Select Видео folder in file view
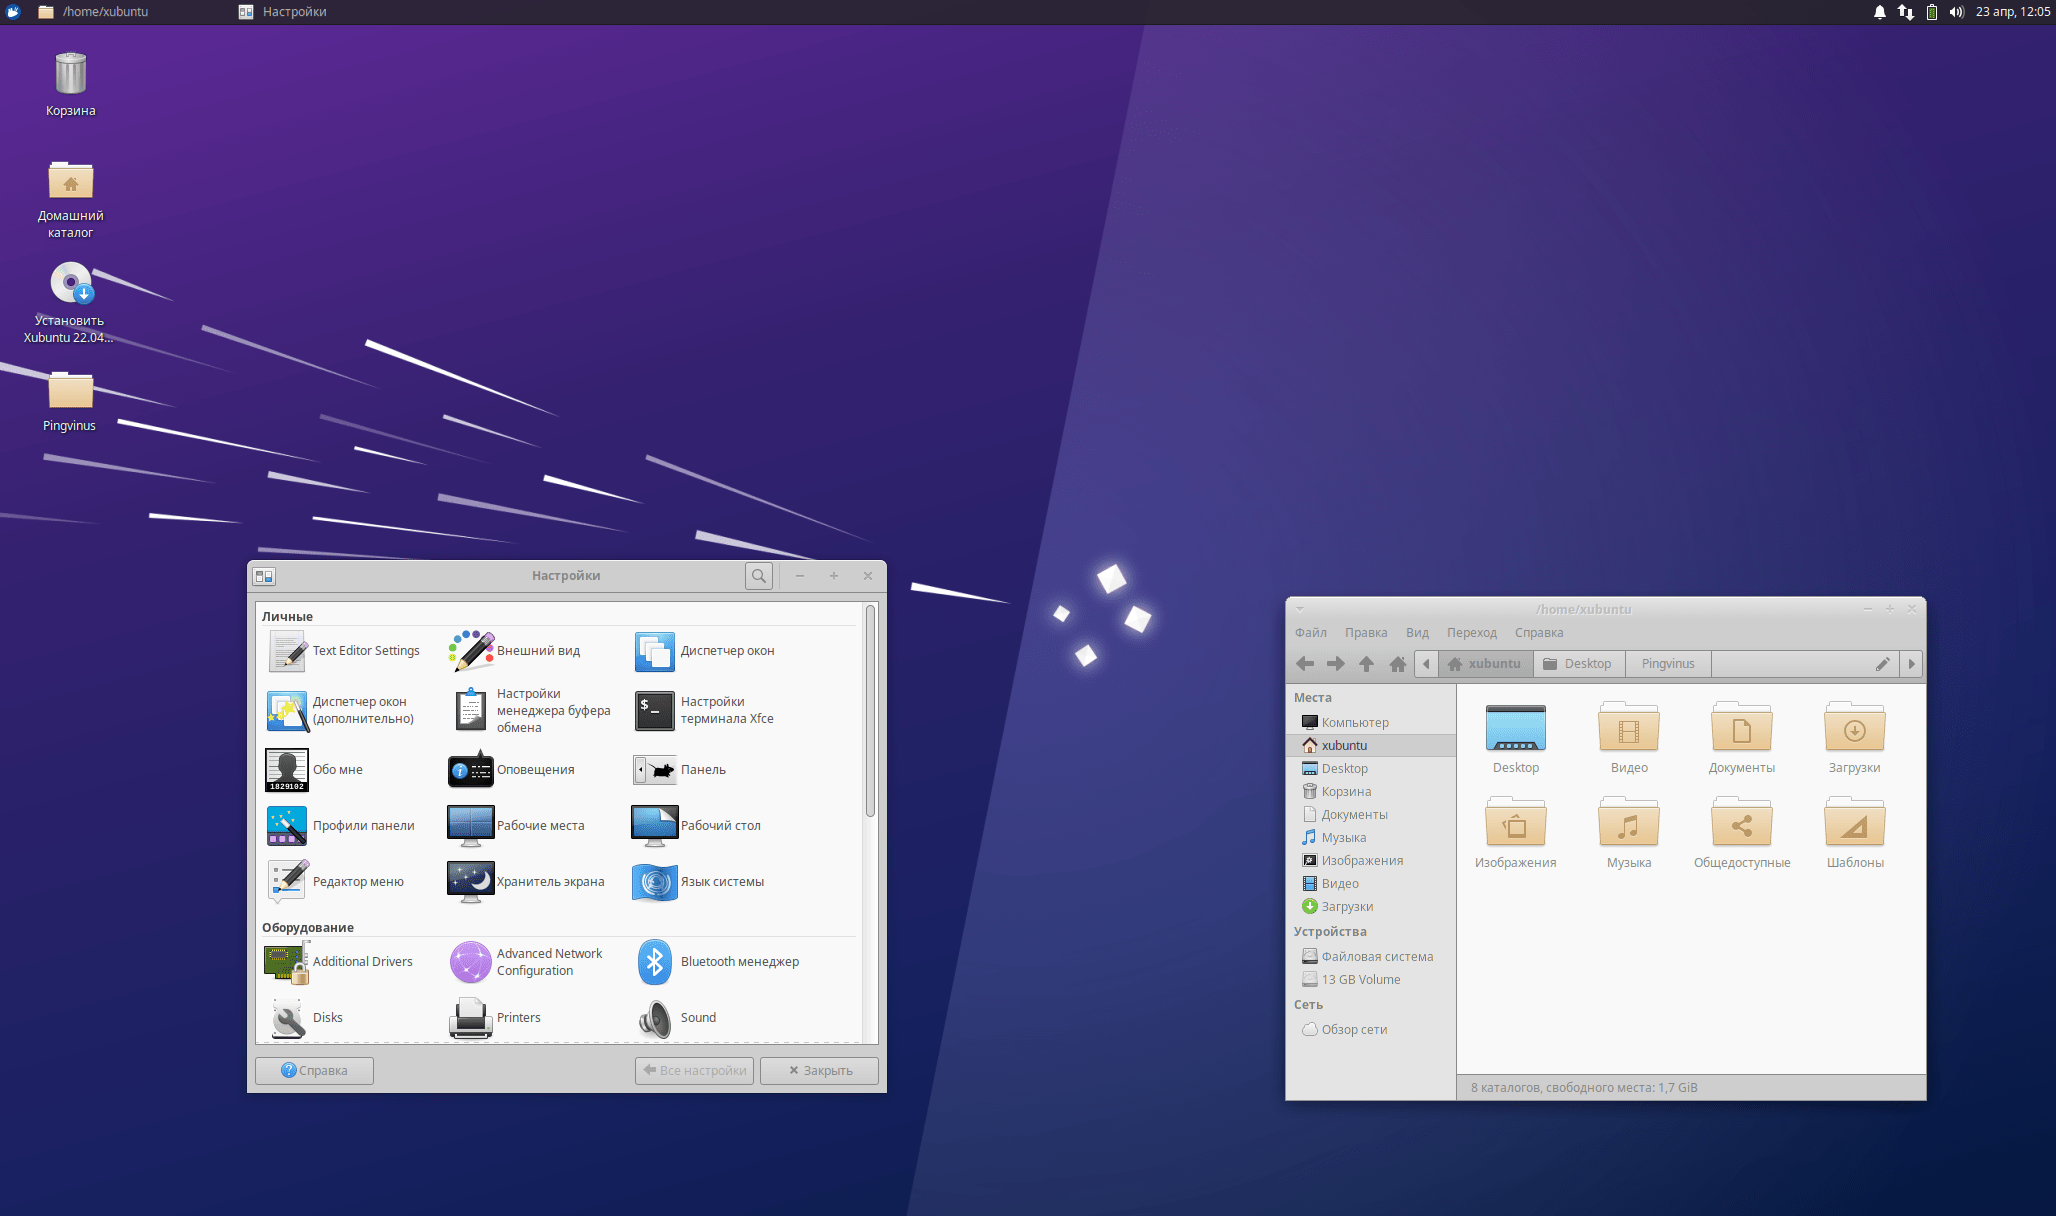This screenshot has height=1216, width=2056. pos(1629,739)
